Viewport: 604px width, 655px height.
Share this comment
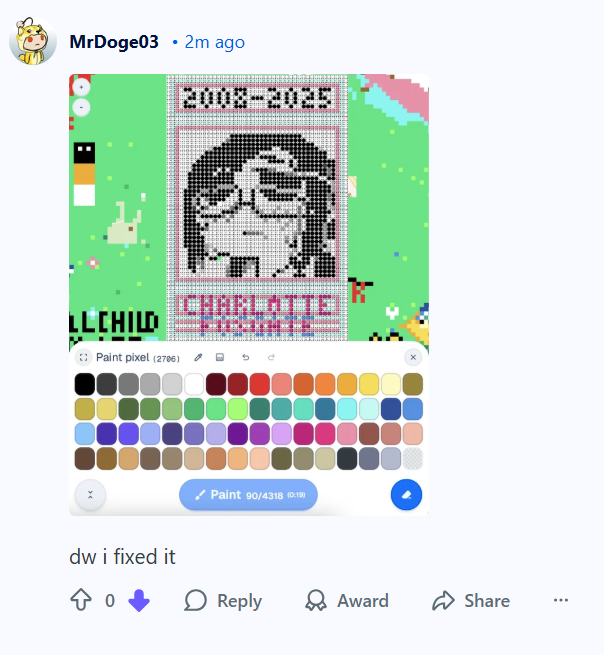471,601
